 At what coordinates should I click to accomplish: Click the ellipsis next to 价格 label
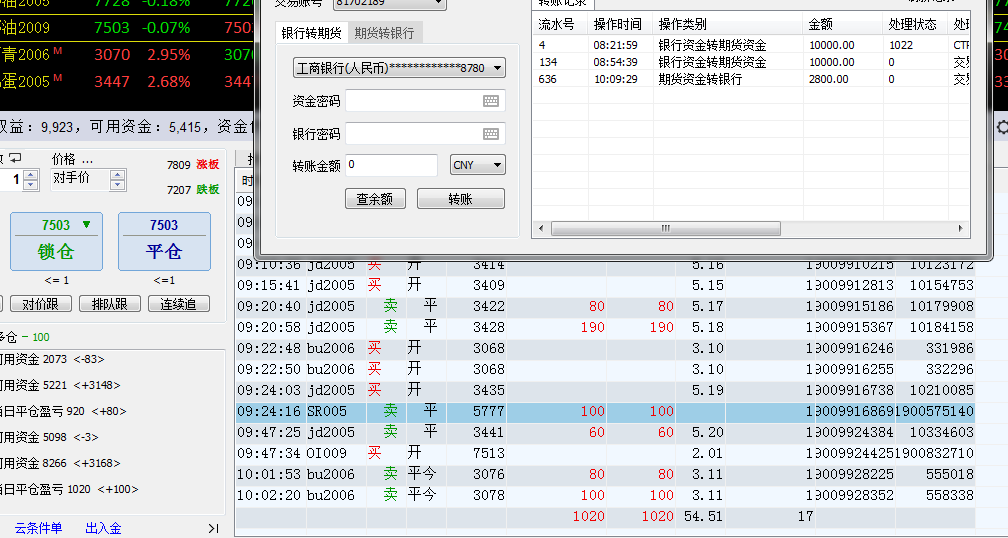(x=87, y=159)
